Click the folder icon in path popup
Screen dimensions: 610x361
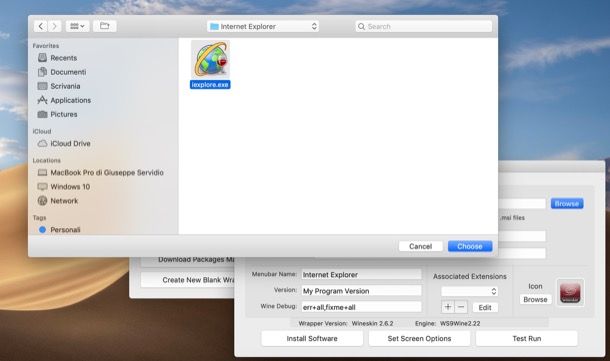tap(214, 26)
